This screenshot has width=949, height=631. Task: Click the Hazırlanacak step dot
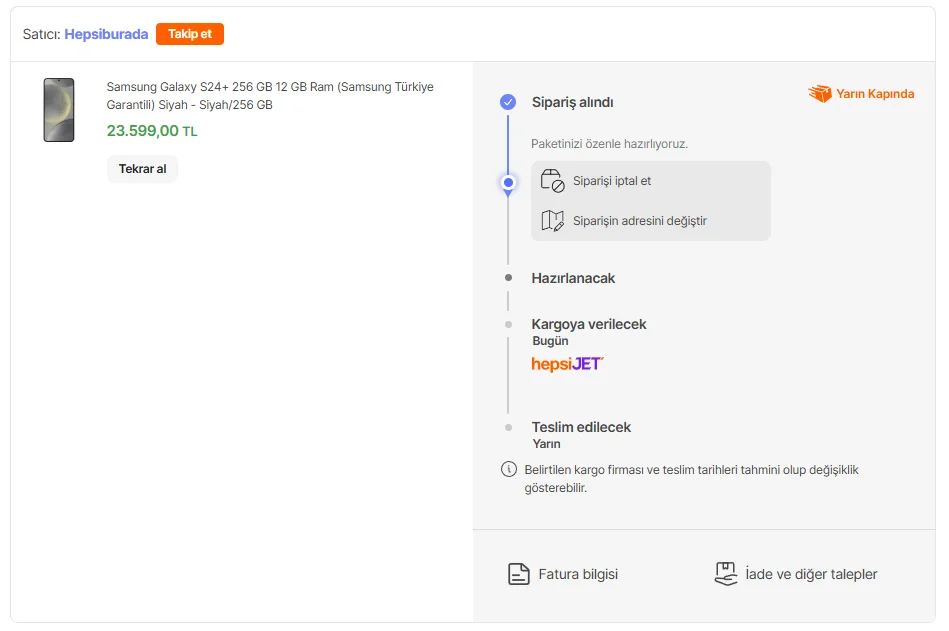tap(508, 278)
